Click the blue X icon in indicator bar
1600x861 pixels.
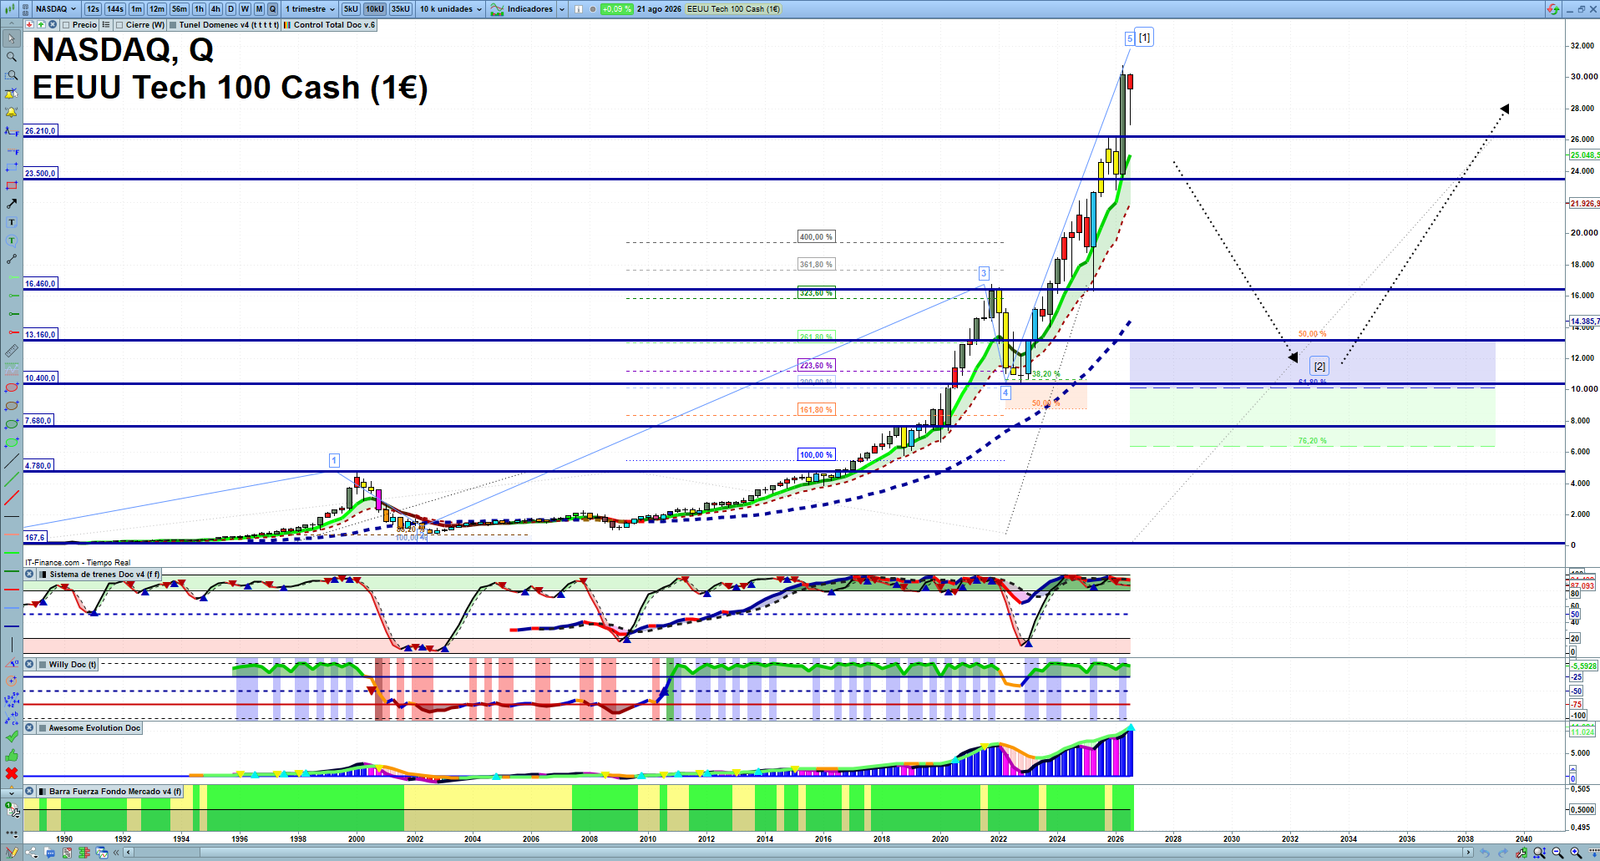point(52,25)
